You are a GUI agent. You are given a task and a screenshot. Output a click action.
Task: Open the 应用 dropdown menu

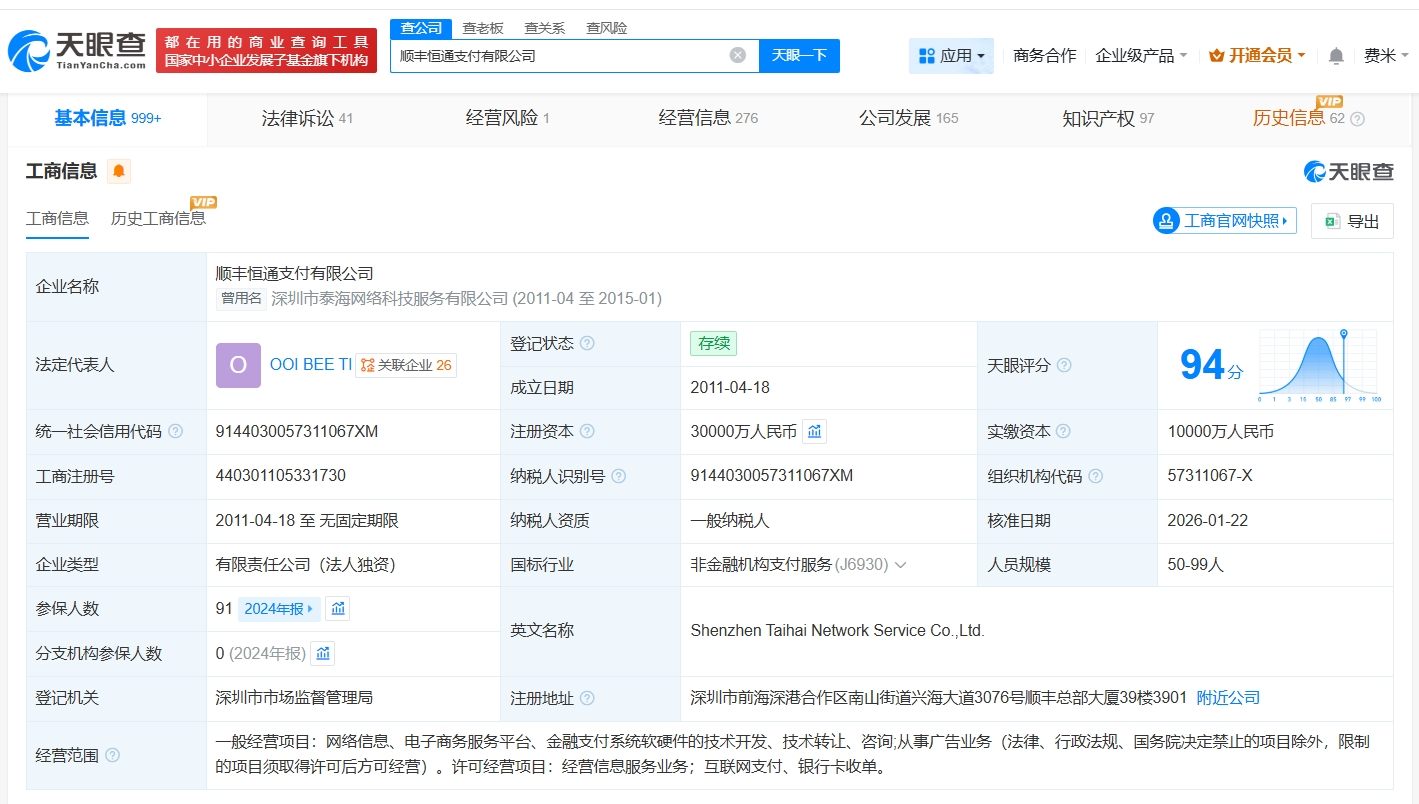[x=951, y=56]
